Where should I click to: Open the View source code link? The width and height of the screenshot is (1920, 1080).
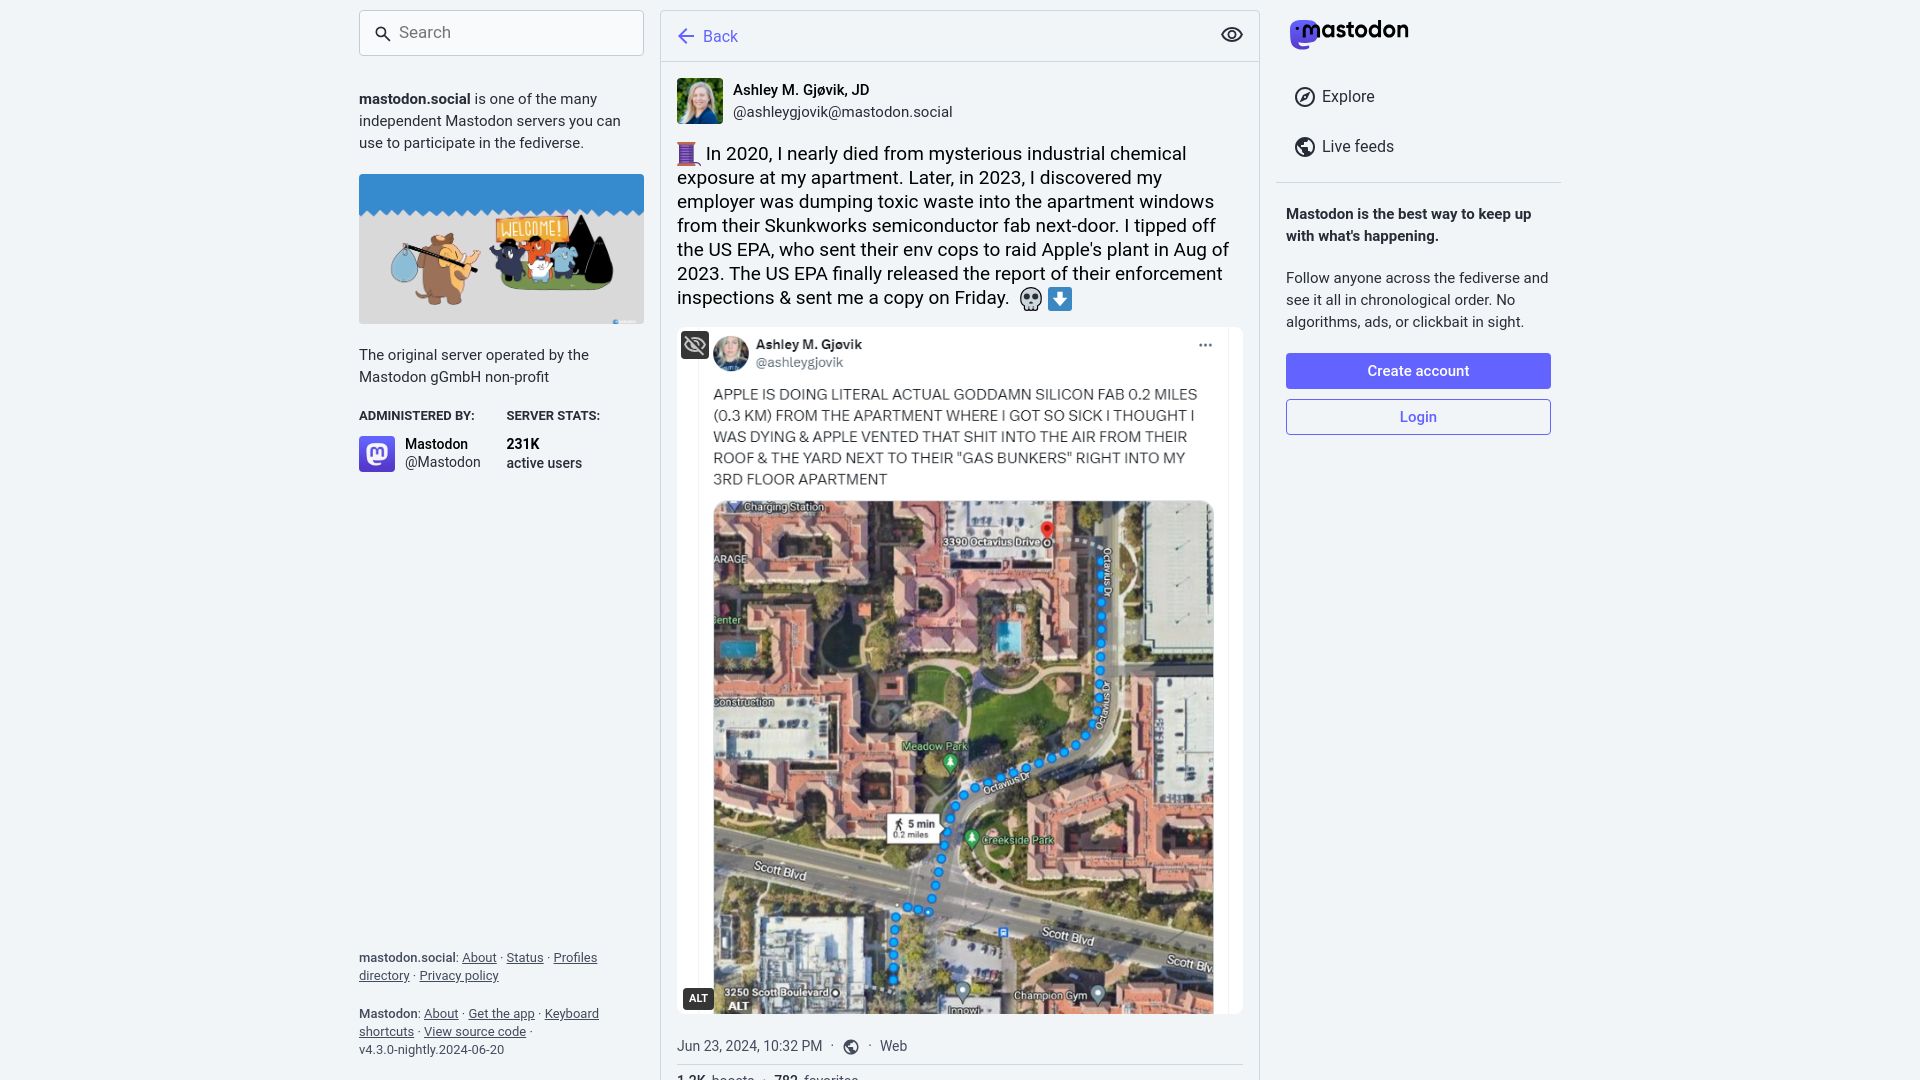[x=475, y=1032]
